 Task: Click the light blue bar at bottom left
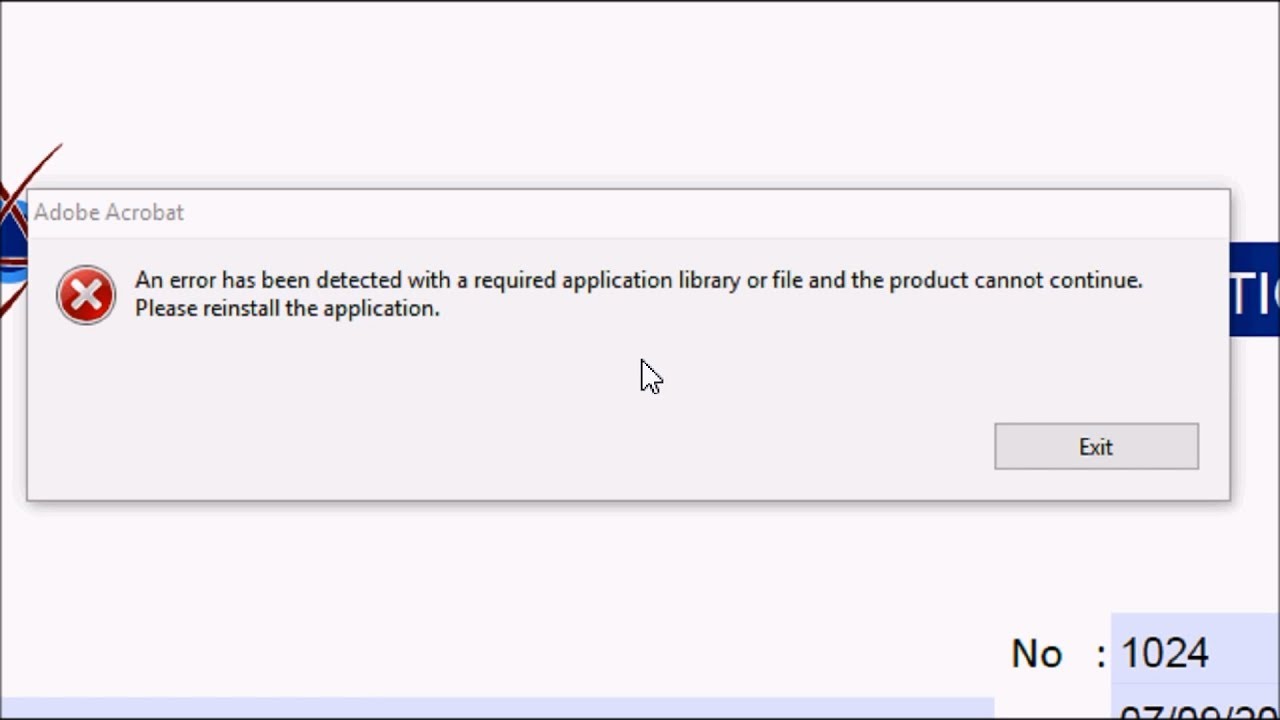(500, 709)
